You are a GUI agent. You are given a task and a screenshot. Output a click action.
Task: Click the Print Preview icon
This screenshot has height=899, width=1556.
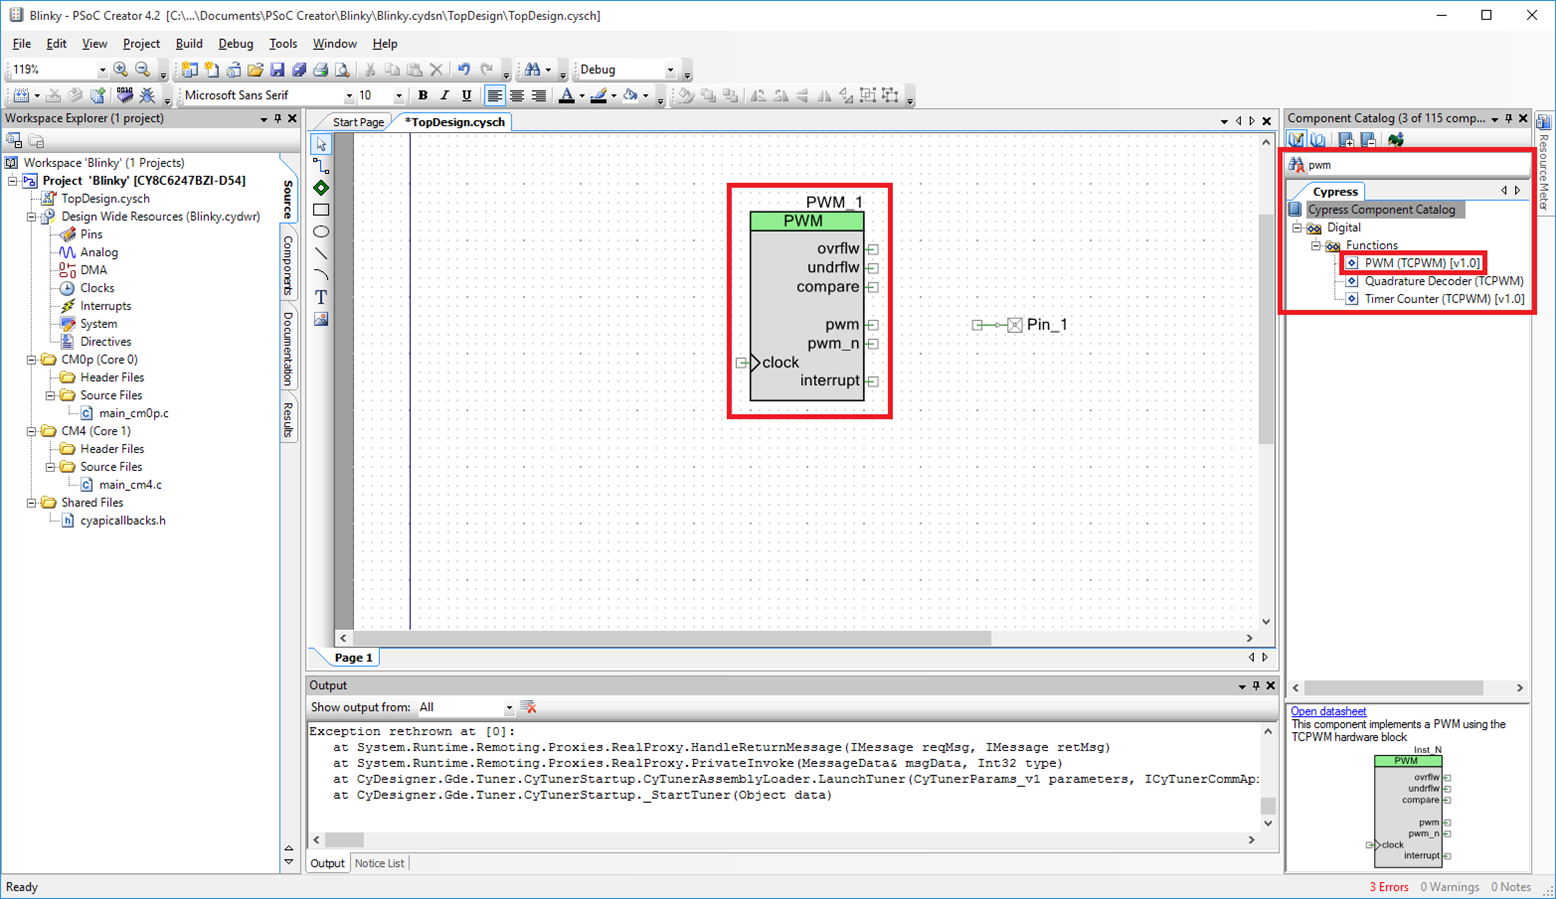[343, 70]
